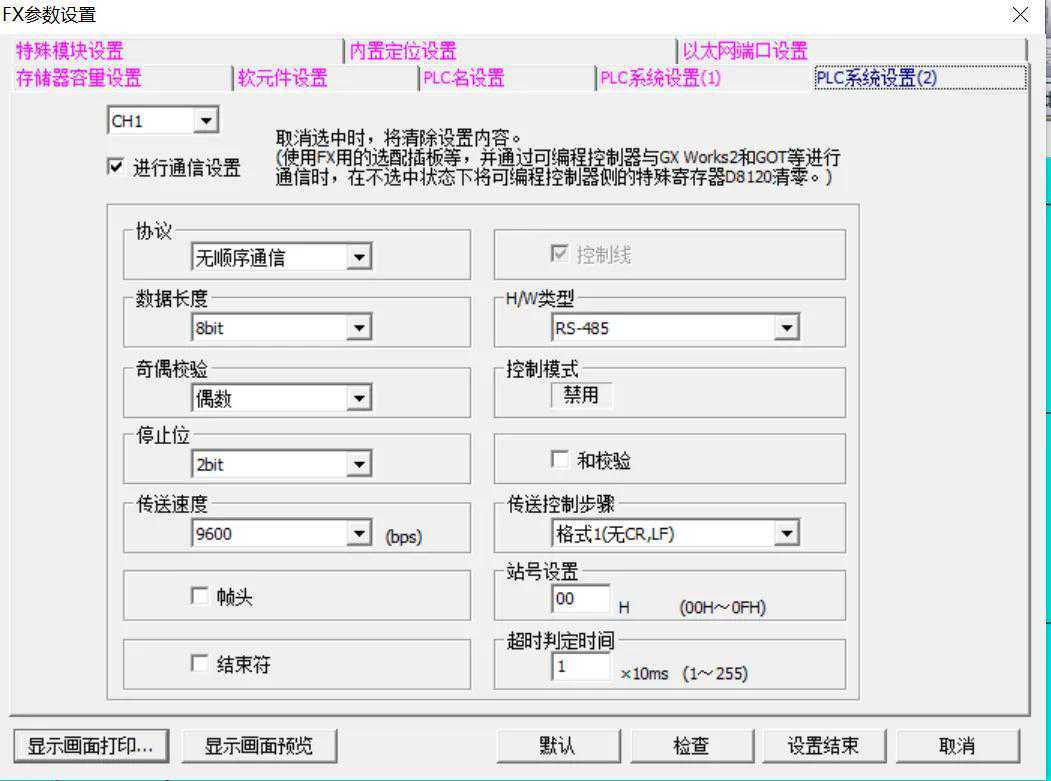The image size is (1051, 781).
Task: Click the 显示画面打印 button
Action: click(90, 746)
